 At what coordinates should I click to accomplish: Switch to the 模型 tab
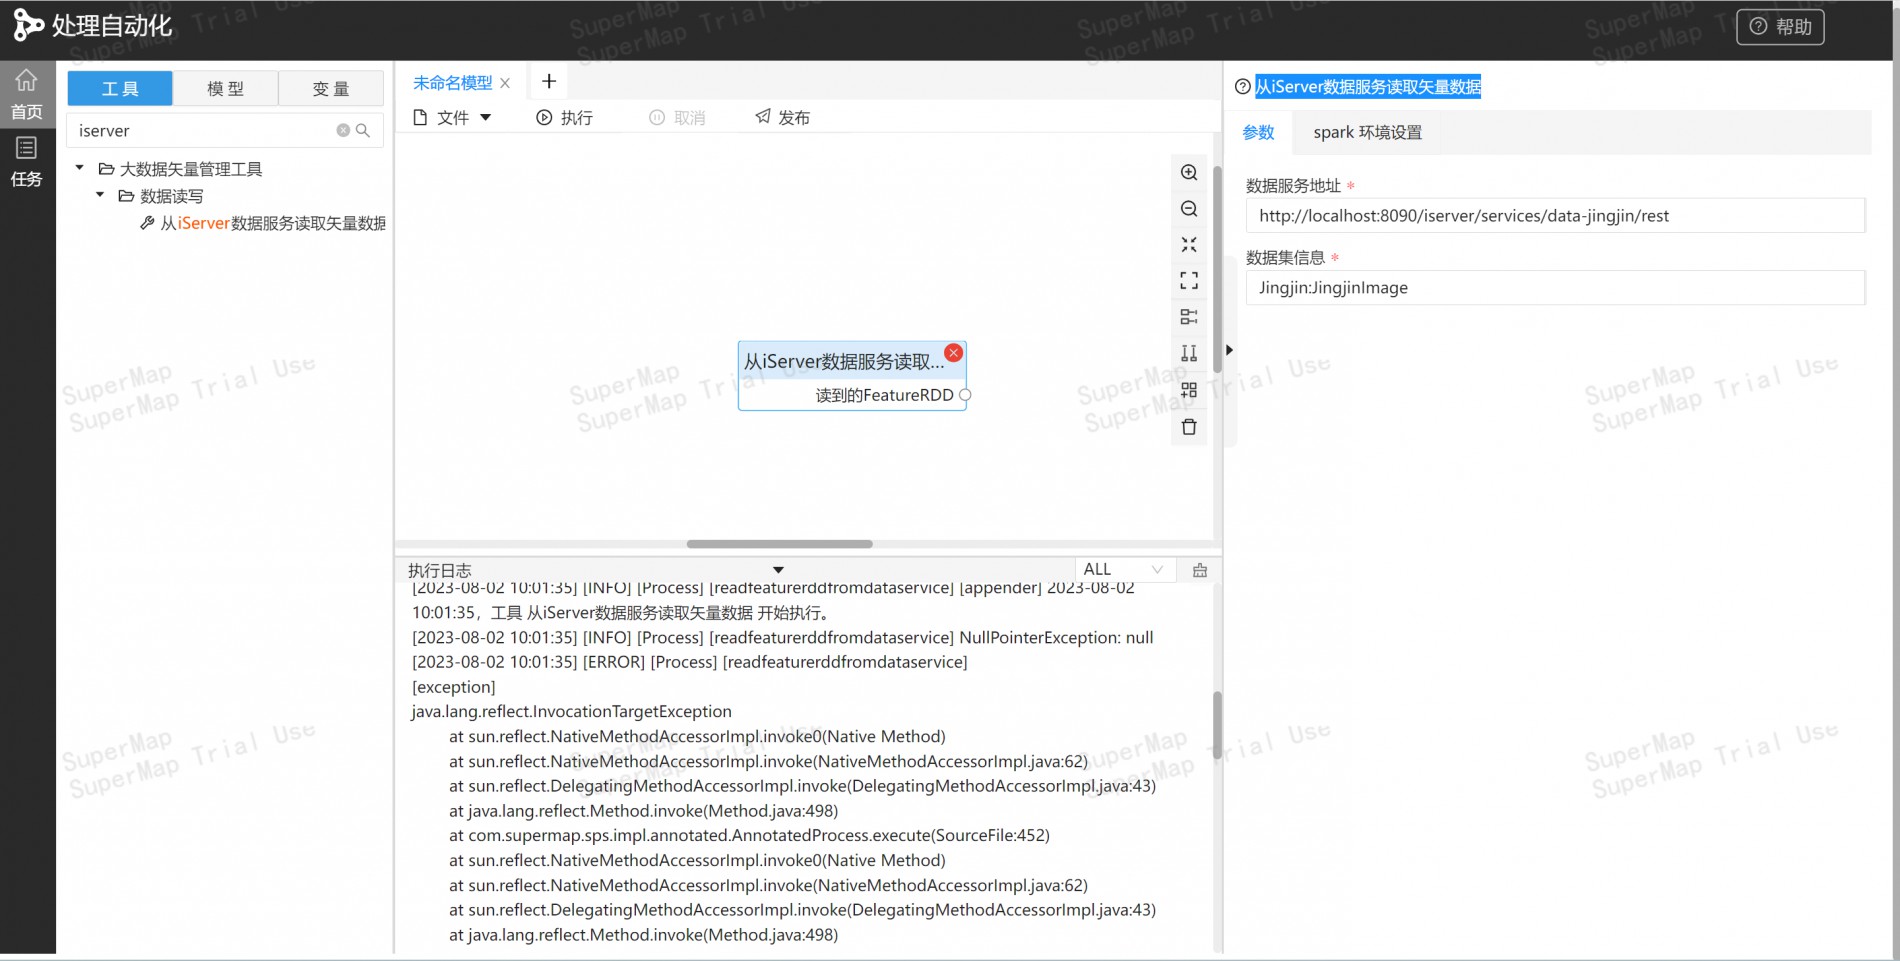coord(225,88)
